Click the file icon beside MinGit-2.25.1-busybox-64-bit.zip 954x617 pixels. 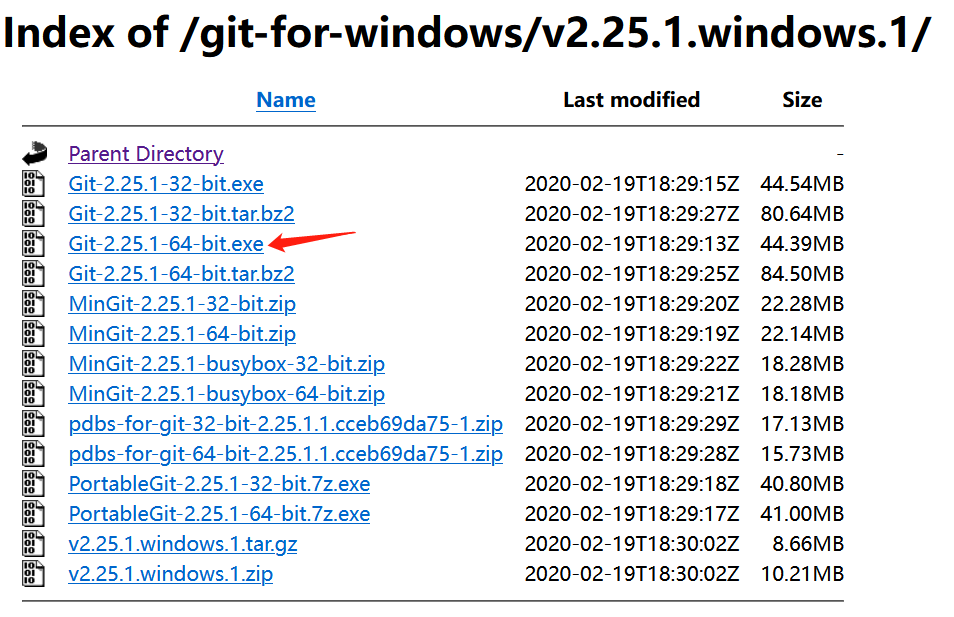(x=33, y=394)
